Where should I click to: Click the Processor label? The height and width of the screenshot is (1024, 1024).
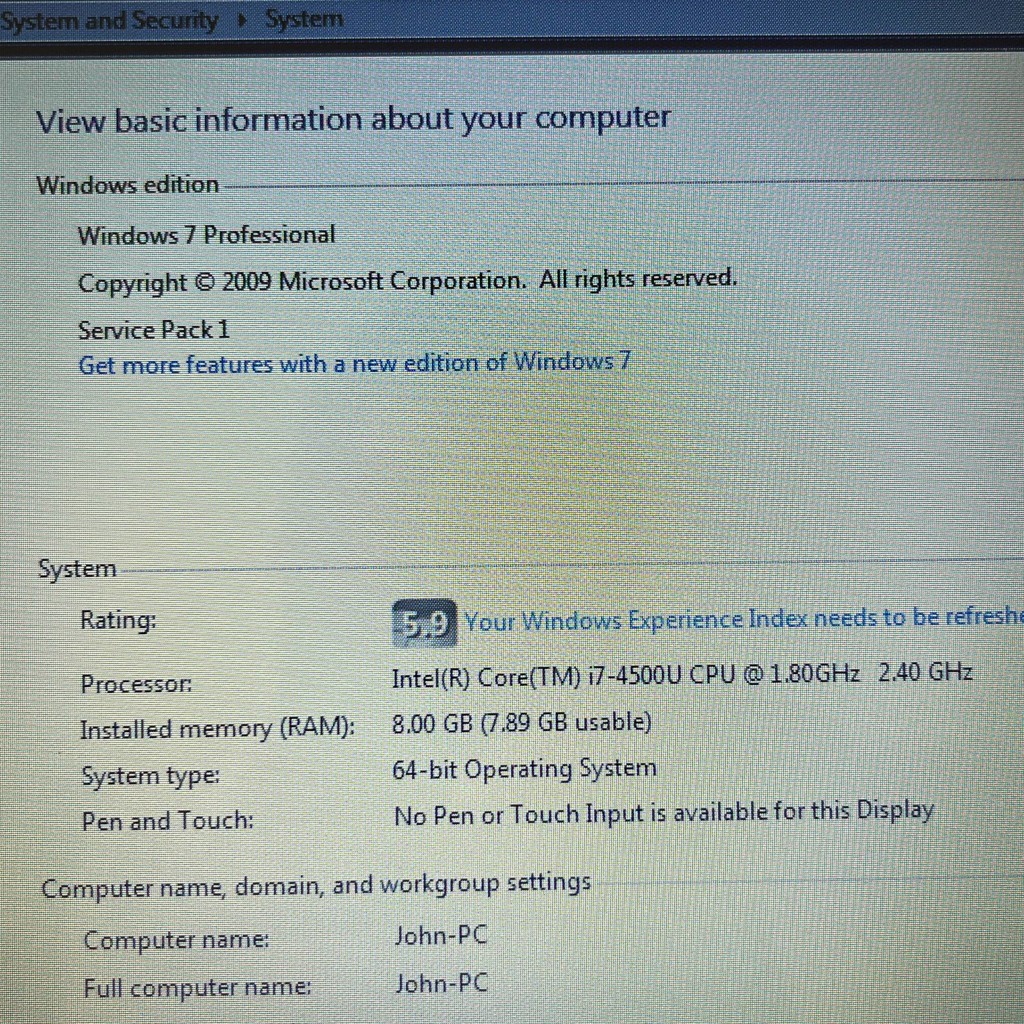[136, 684]
